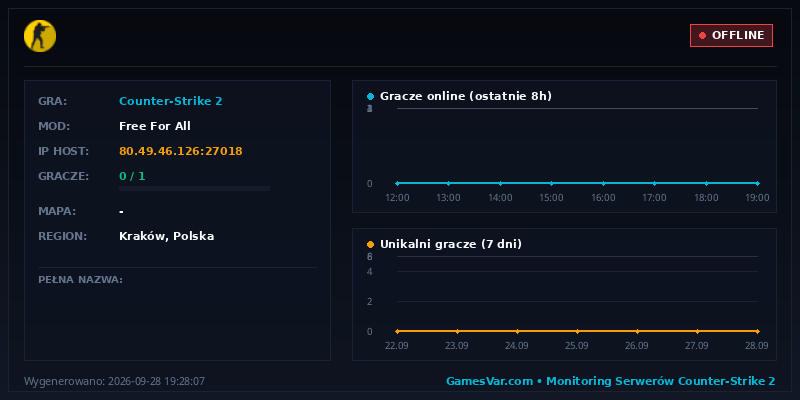Click the cyan dot beside Gracze online
Screen dimensions: 800x400
(370, 96)
